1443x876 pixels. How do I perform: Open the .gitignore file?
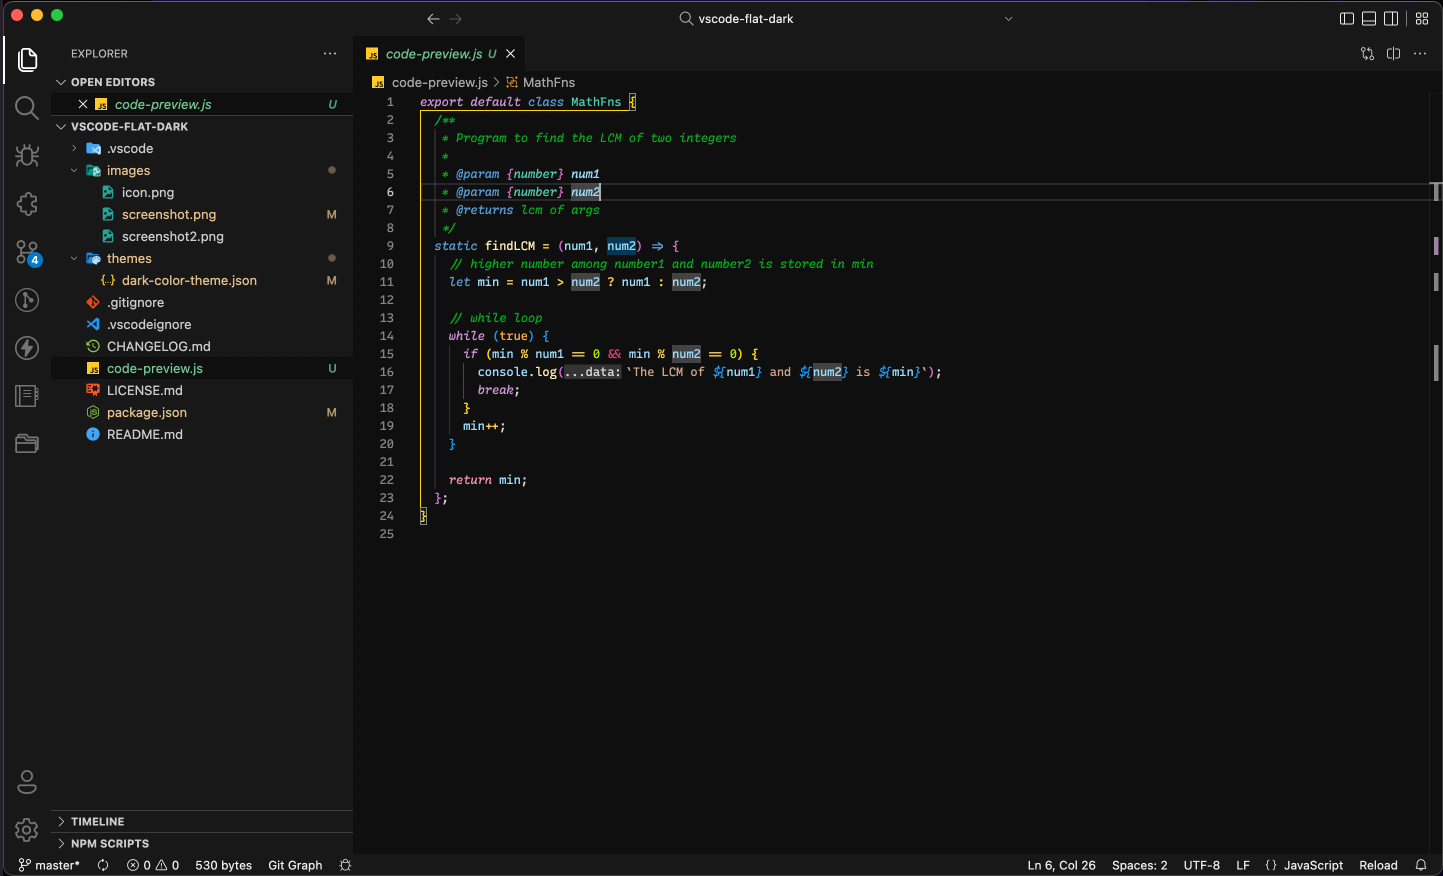[x=202, y=302]
